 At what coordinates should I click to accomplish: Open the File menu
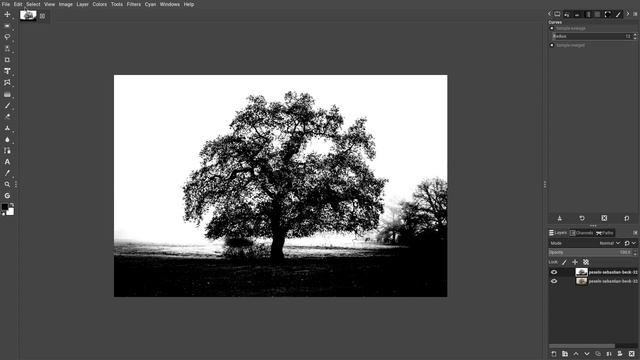(x=6, y=4)
